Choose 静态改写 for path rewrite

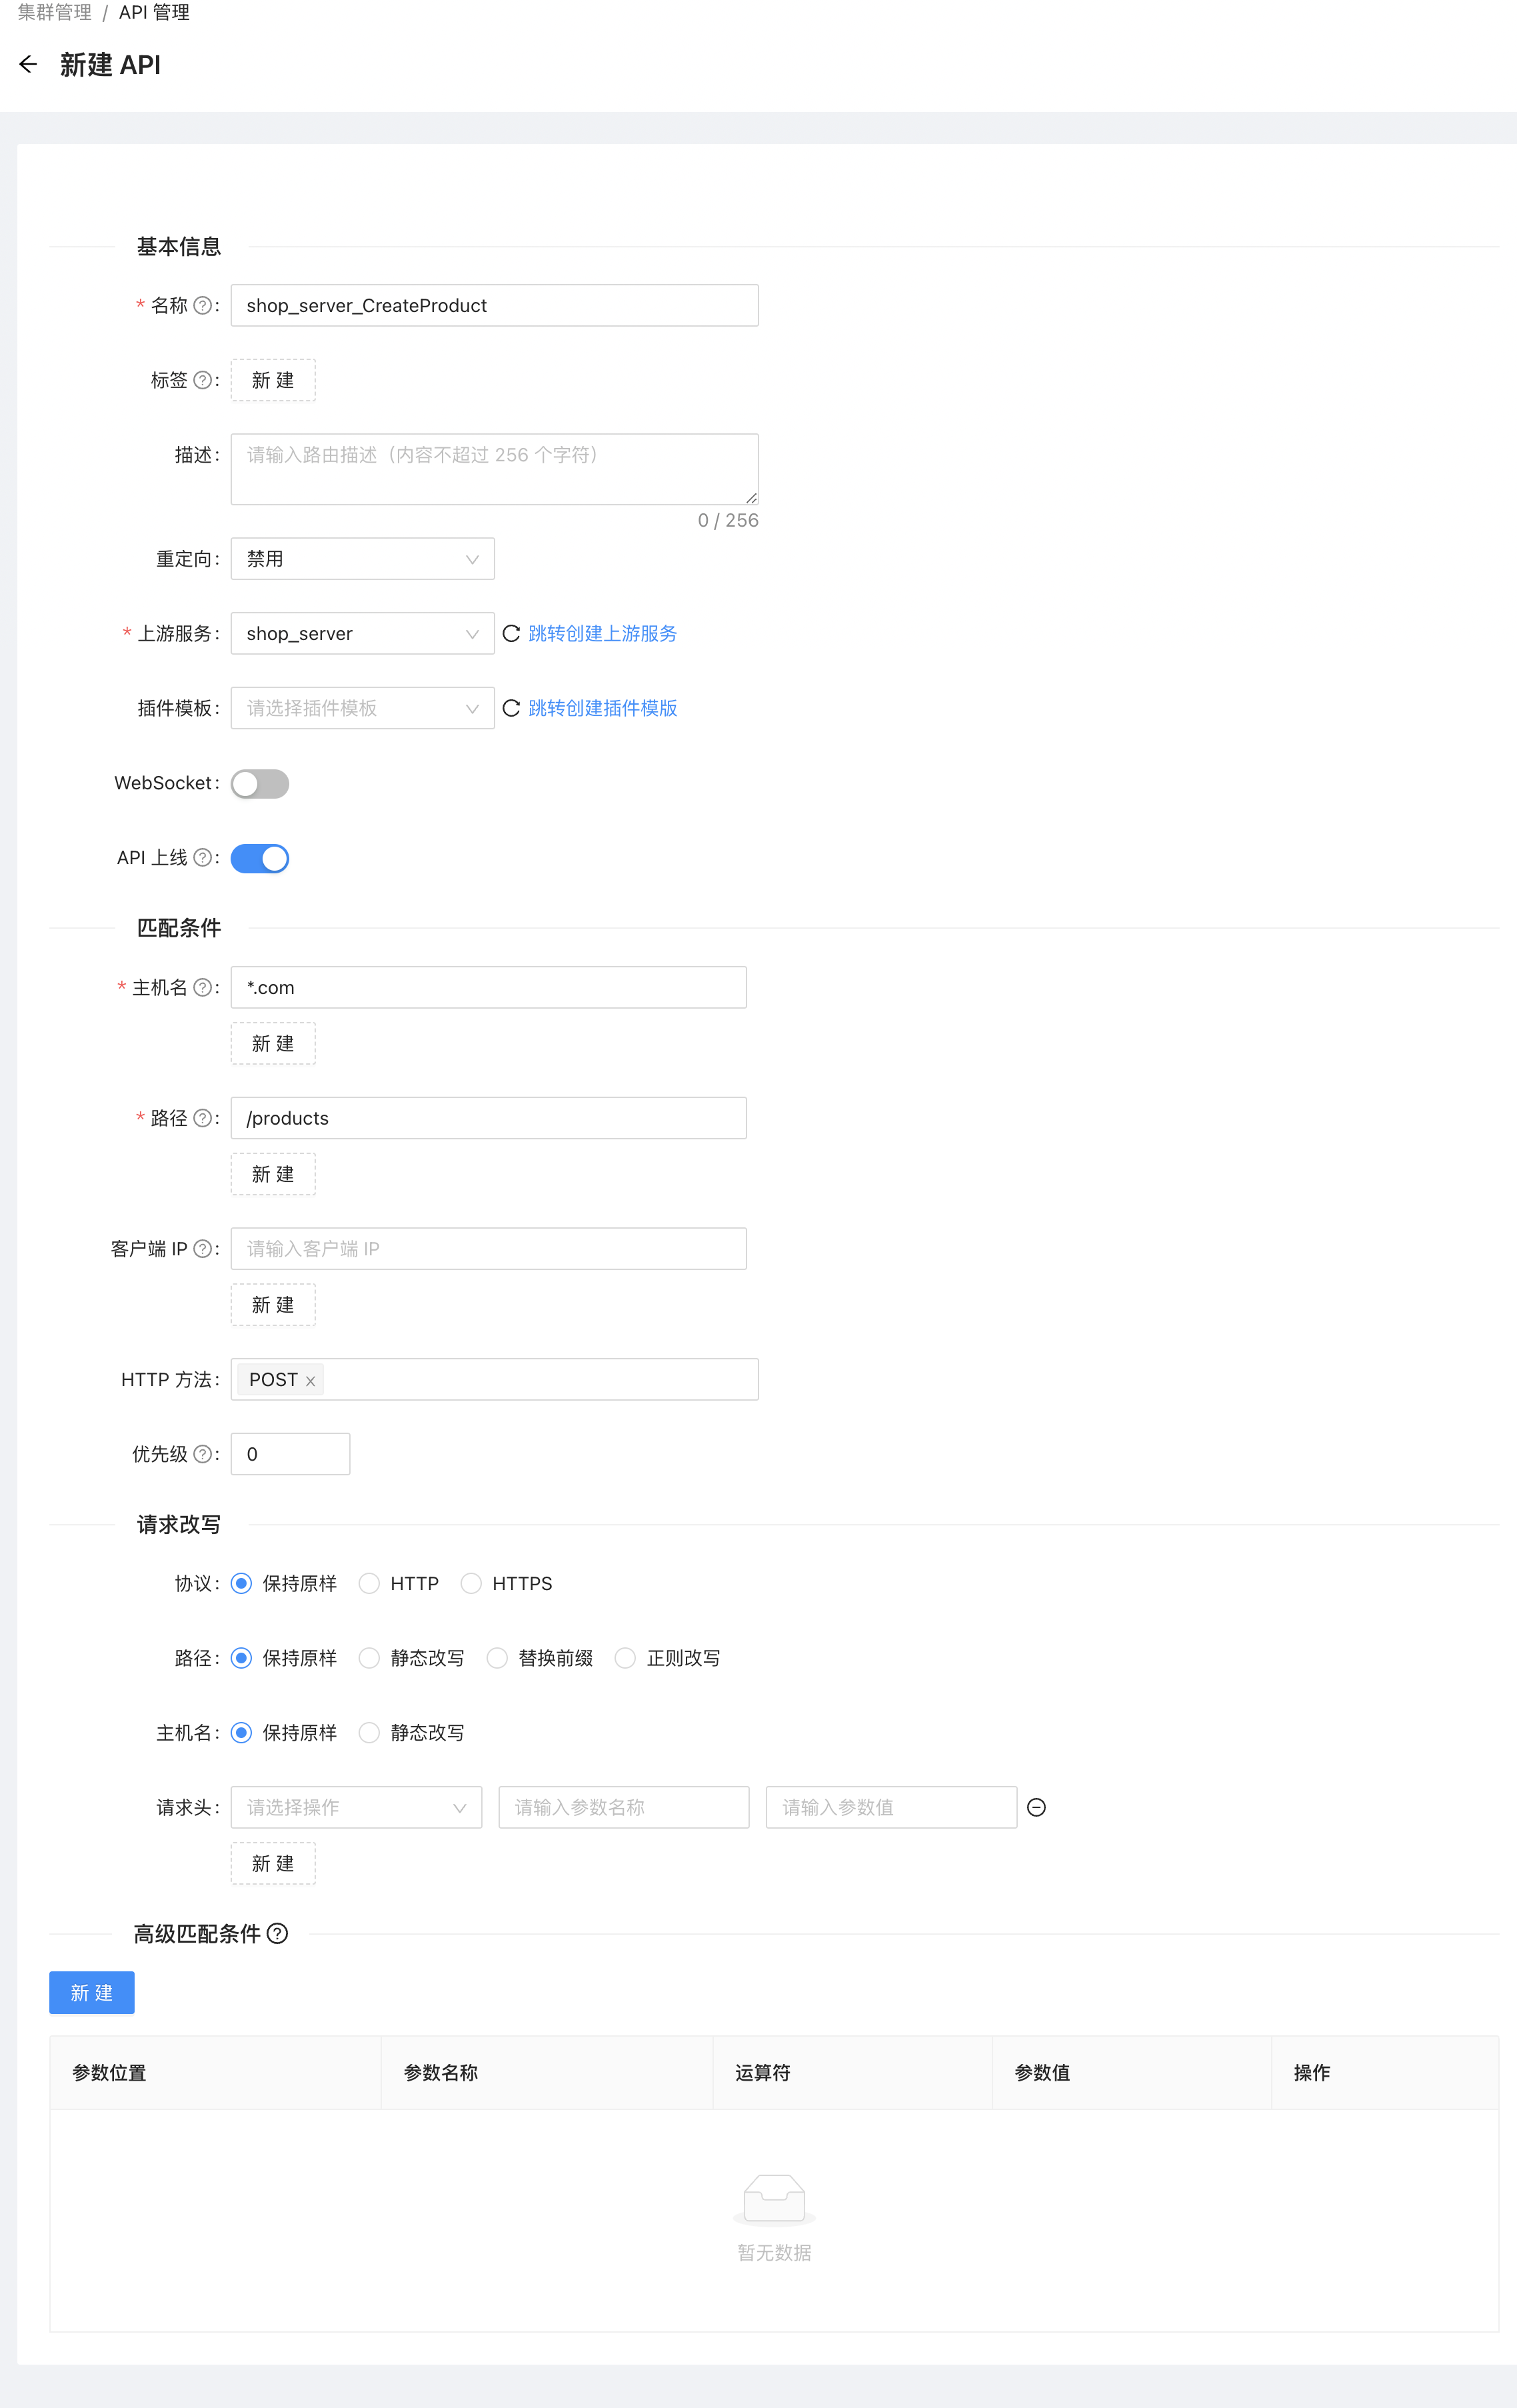coord(369,1659)
